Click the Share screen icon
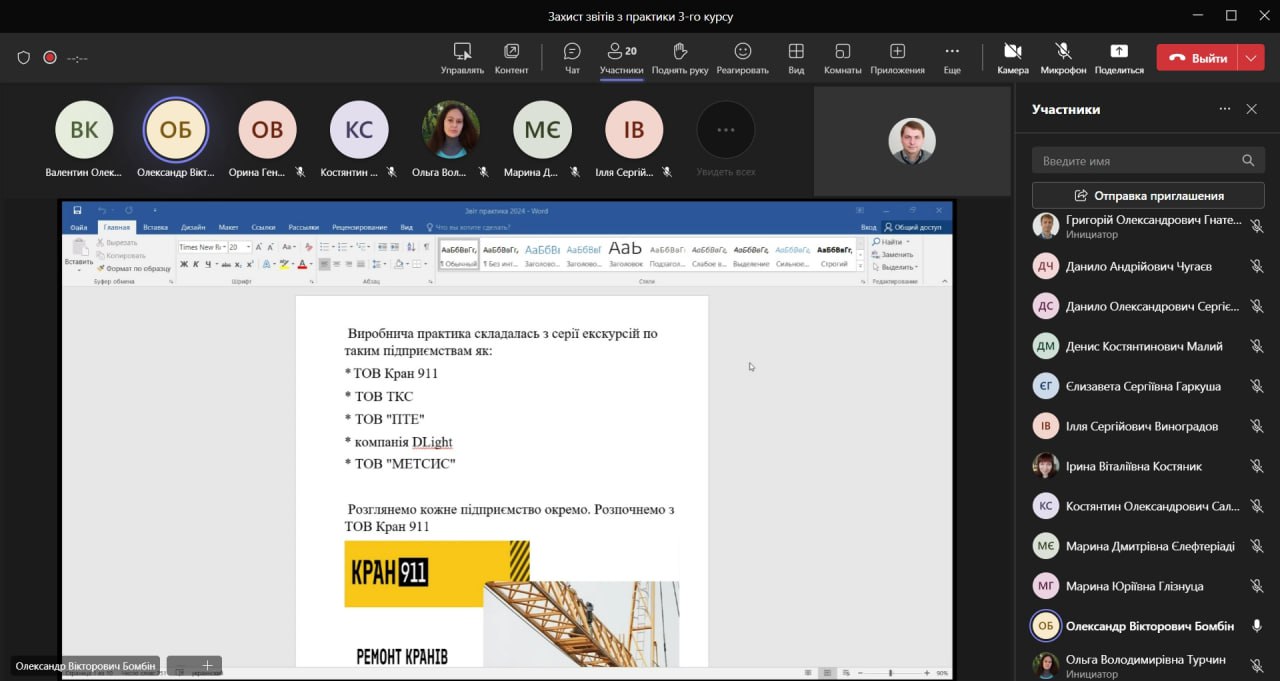Screen dimensions: 1280x681 (x=1118, y=57)
